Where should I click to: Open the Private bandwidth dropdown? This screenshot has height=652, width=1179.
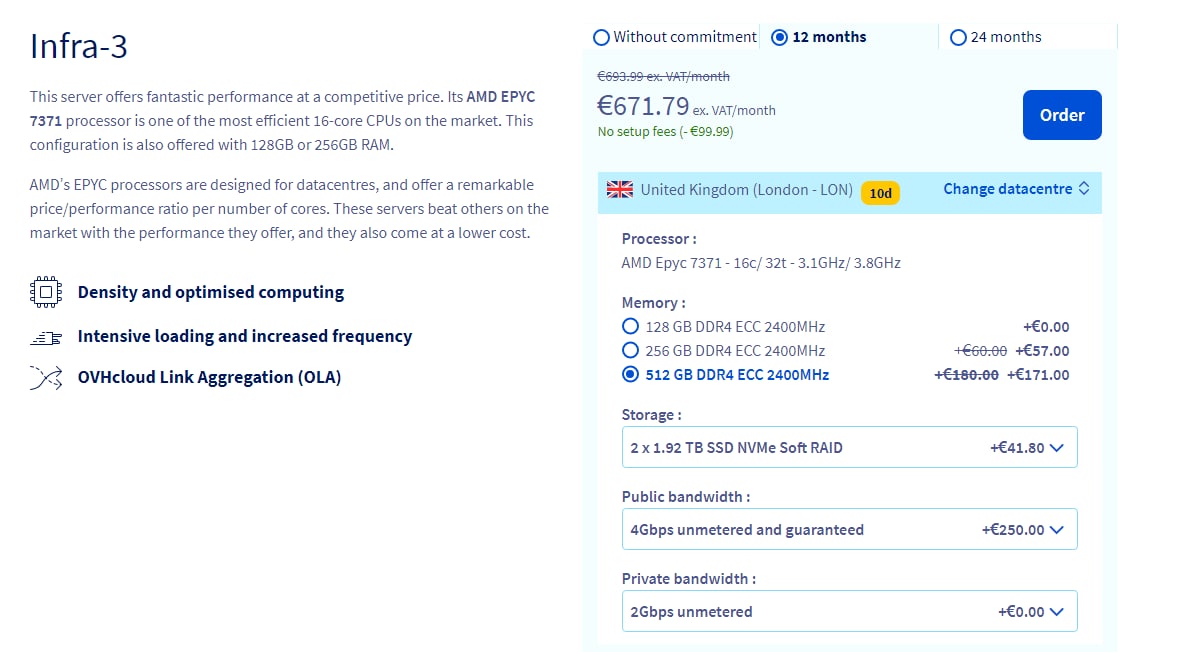coord(849,611)
